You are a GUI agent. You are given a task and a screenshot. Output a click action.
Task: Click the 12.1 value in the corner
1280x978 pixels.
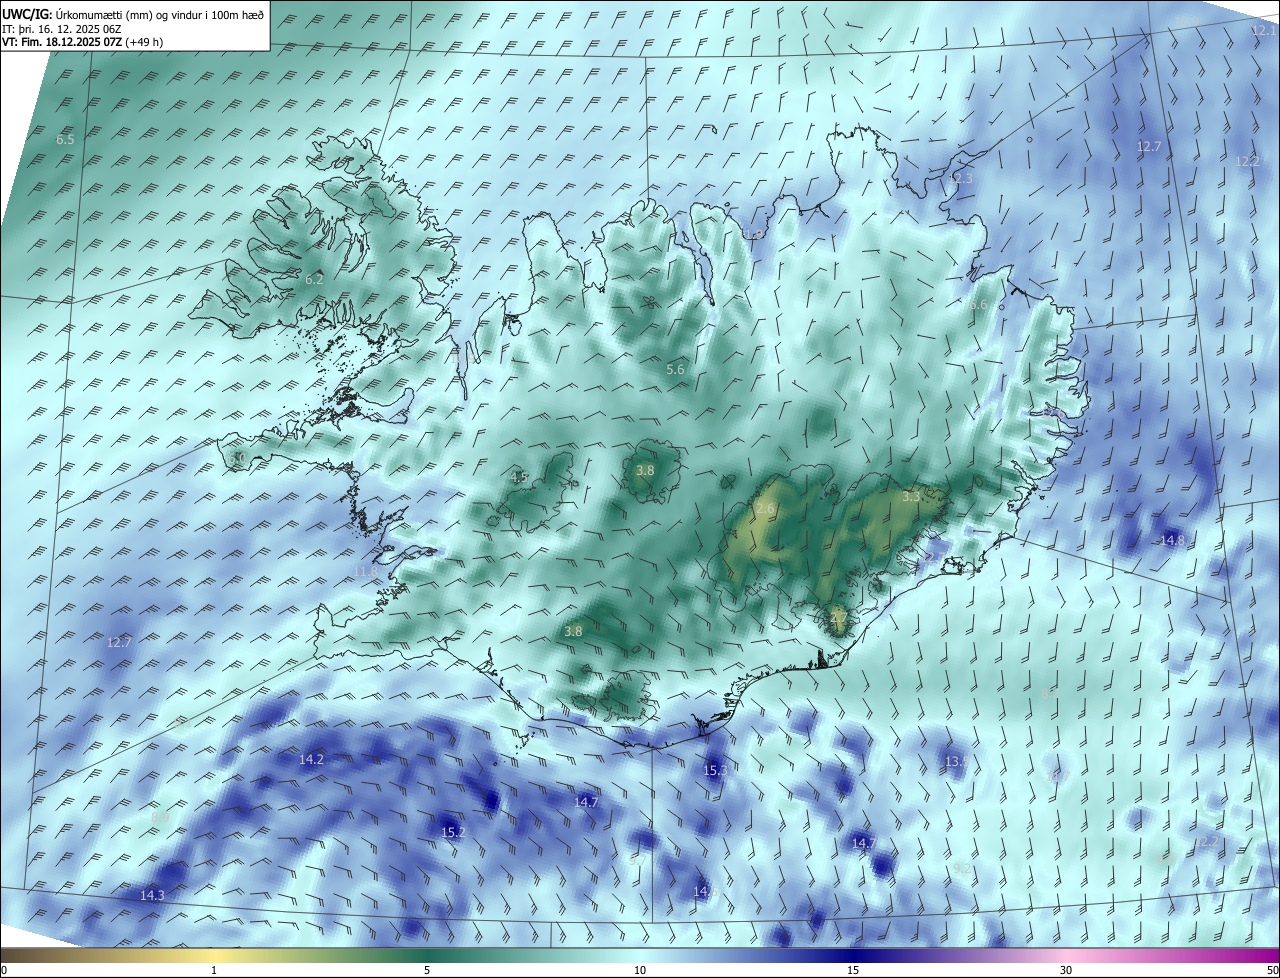pyautogui.click(x=1264, y=31)
